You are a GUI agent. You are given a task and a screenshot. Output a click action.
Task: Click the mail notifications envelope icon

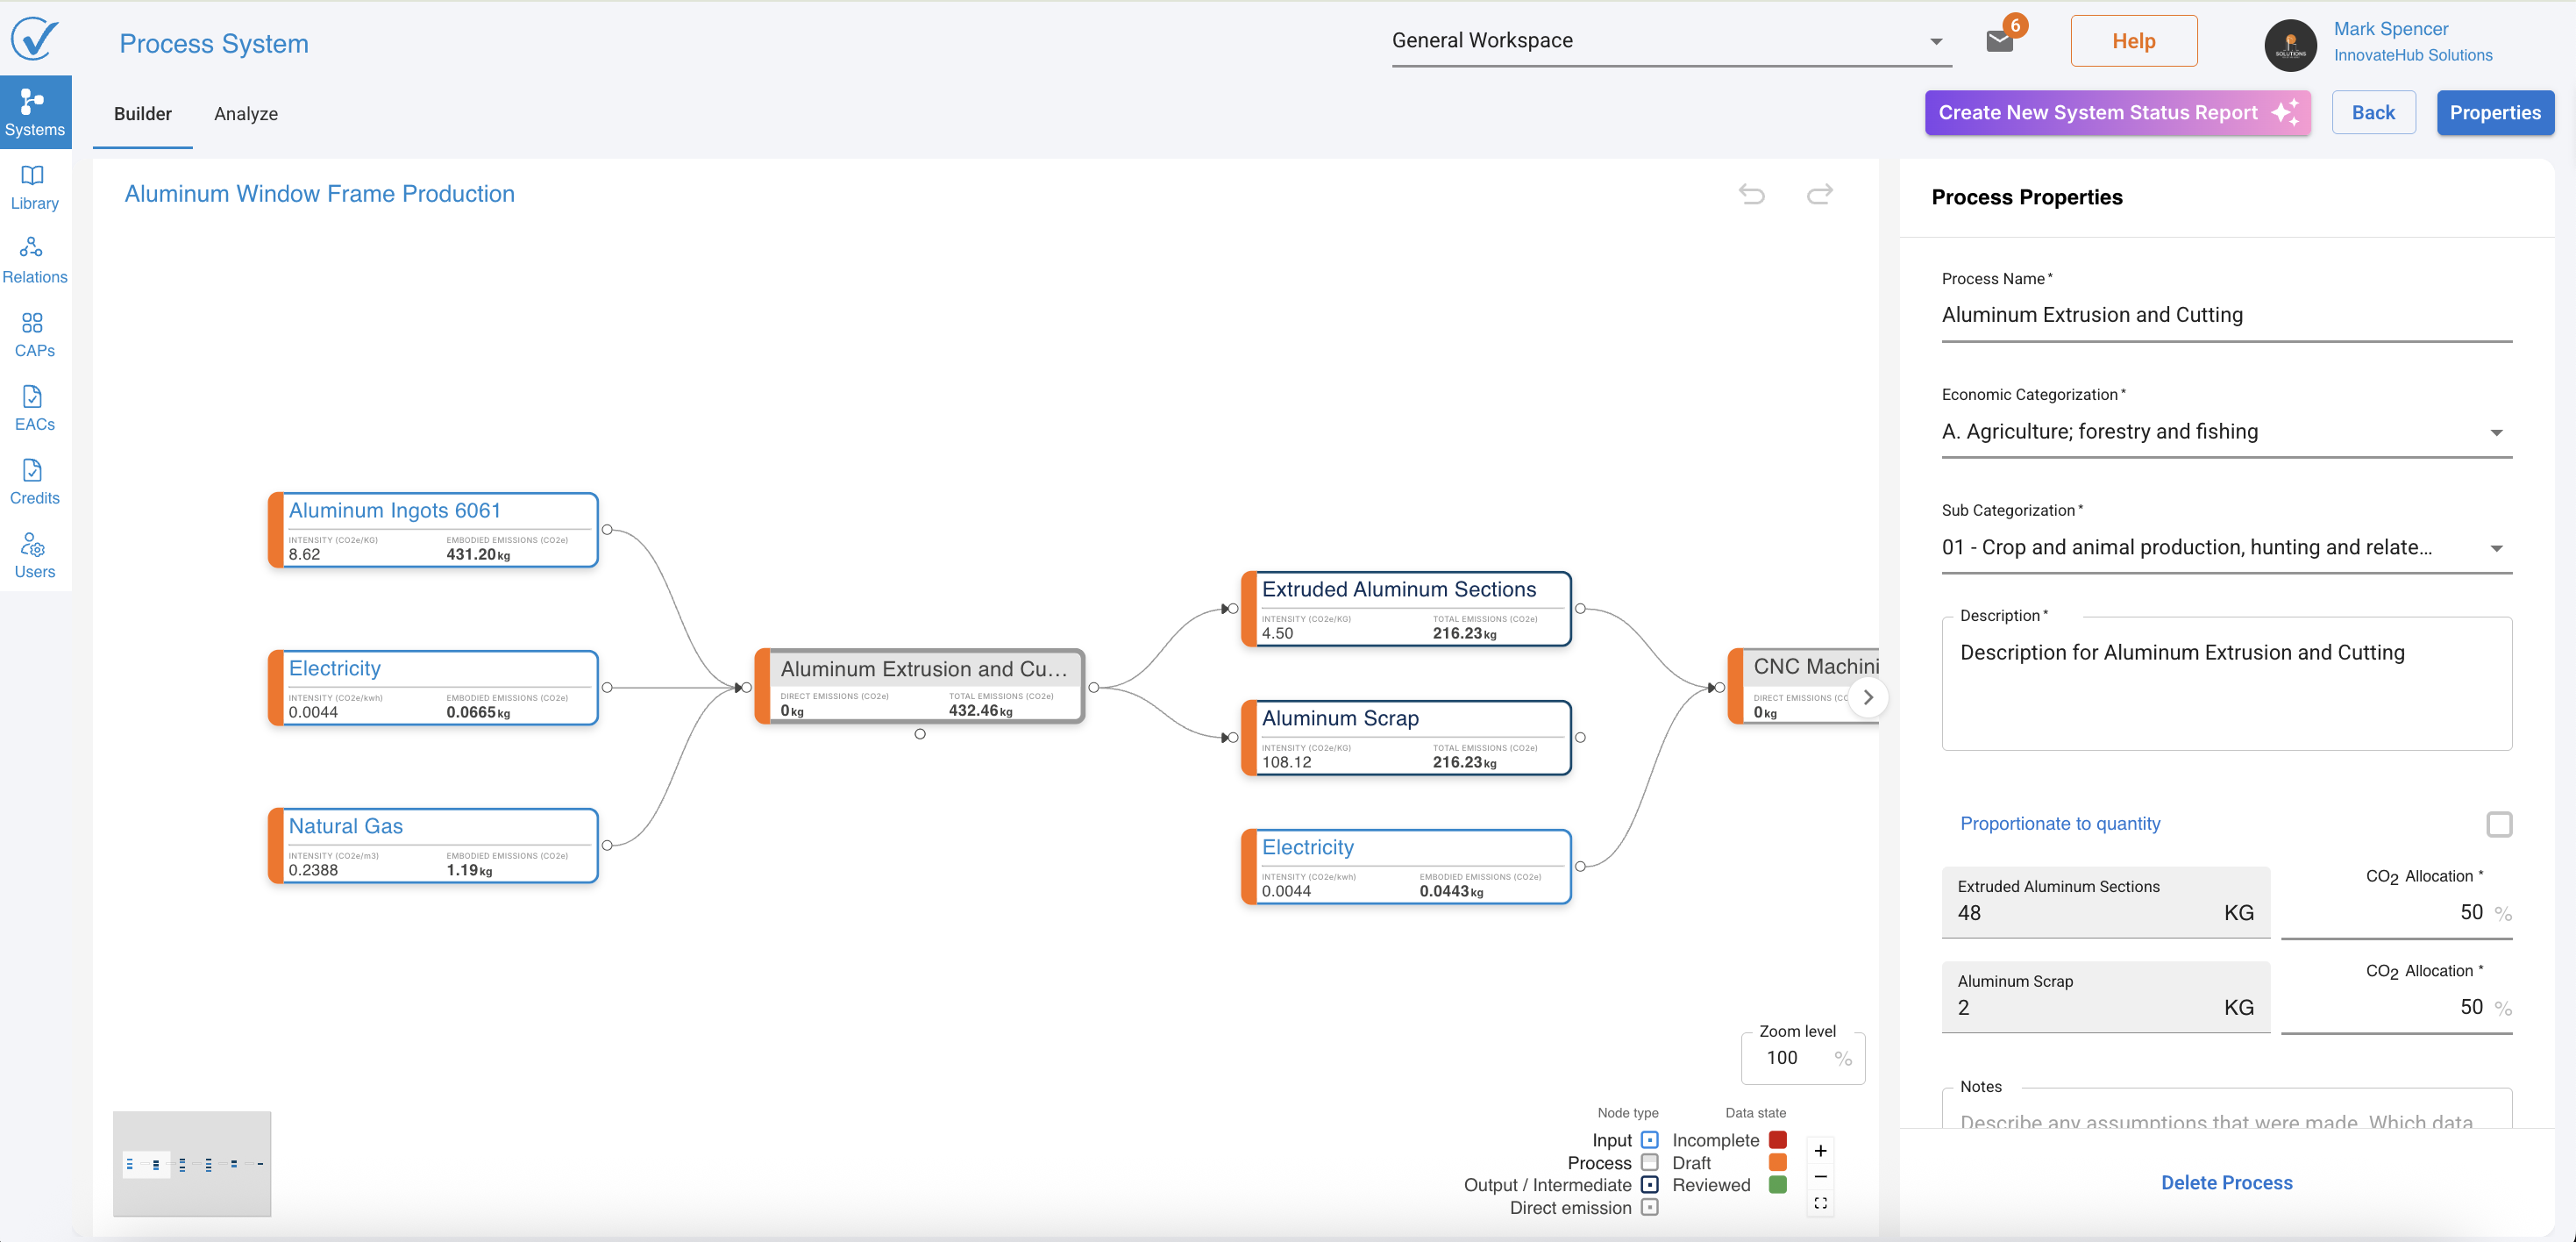coord(1998,41)
